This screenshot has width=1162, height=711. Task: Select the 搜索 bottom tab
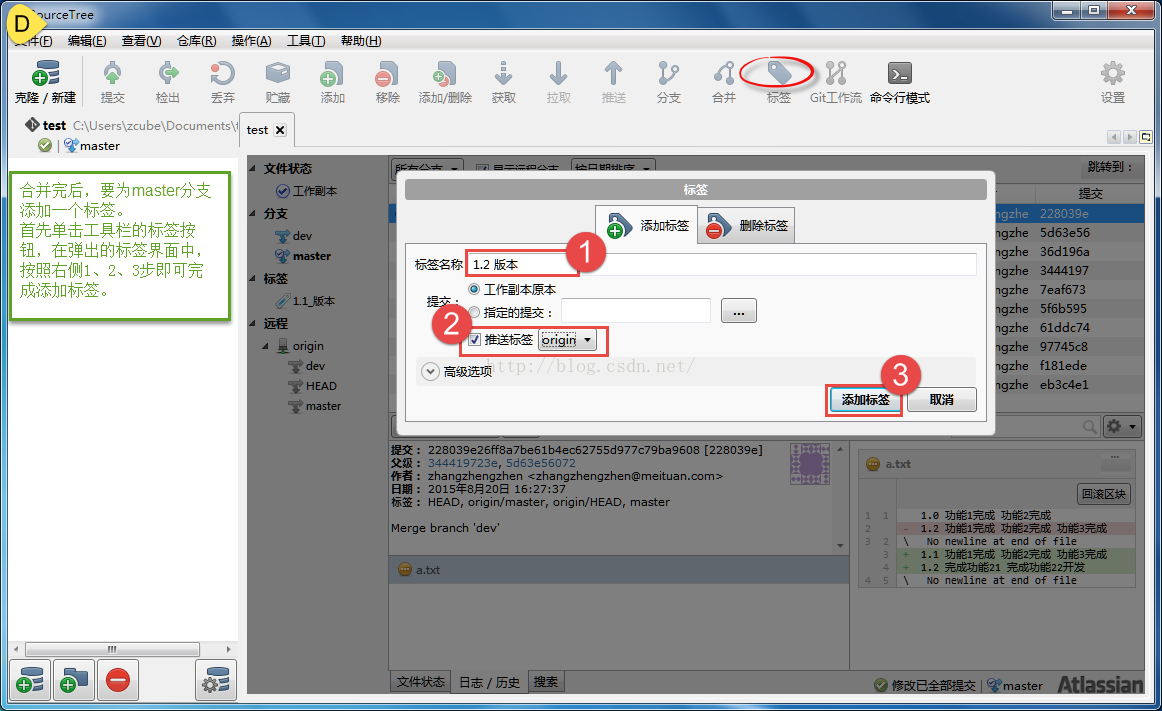(546, 682)
